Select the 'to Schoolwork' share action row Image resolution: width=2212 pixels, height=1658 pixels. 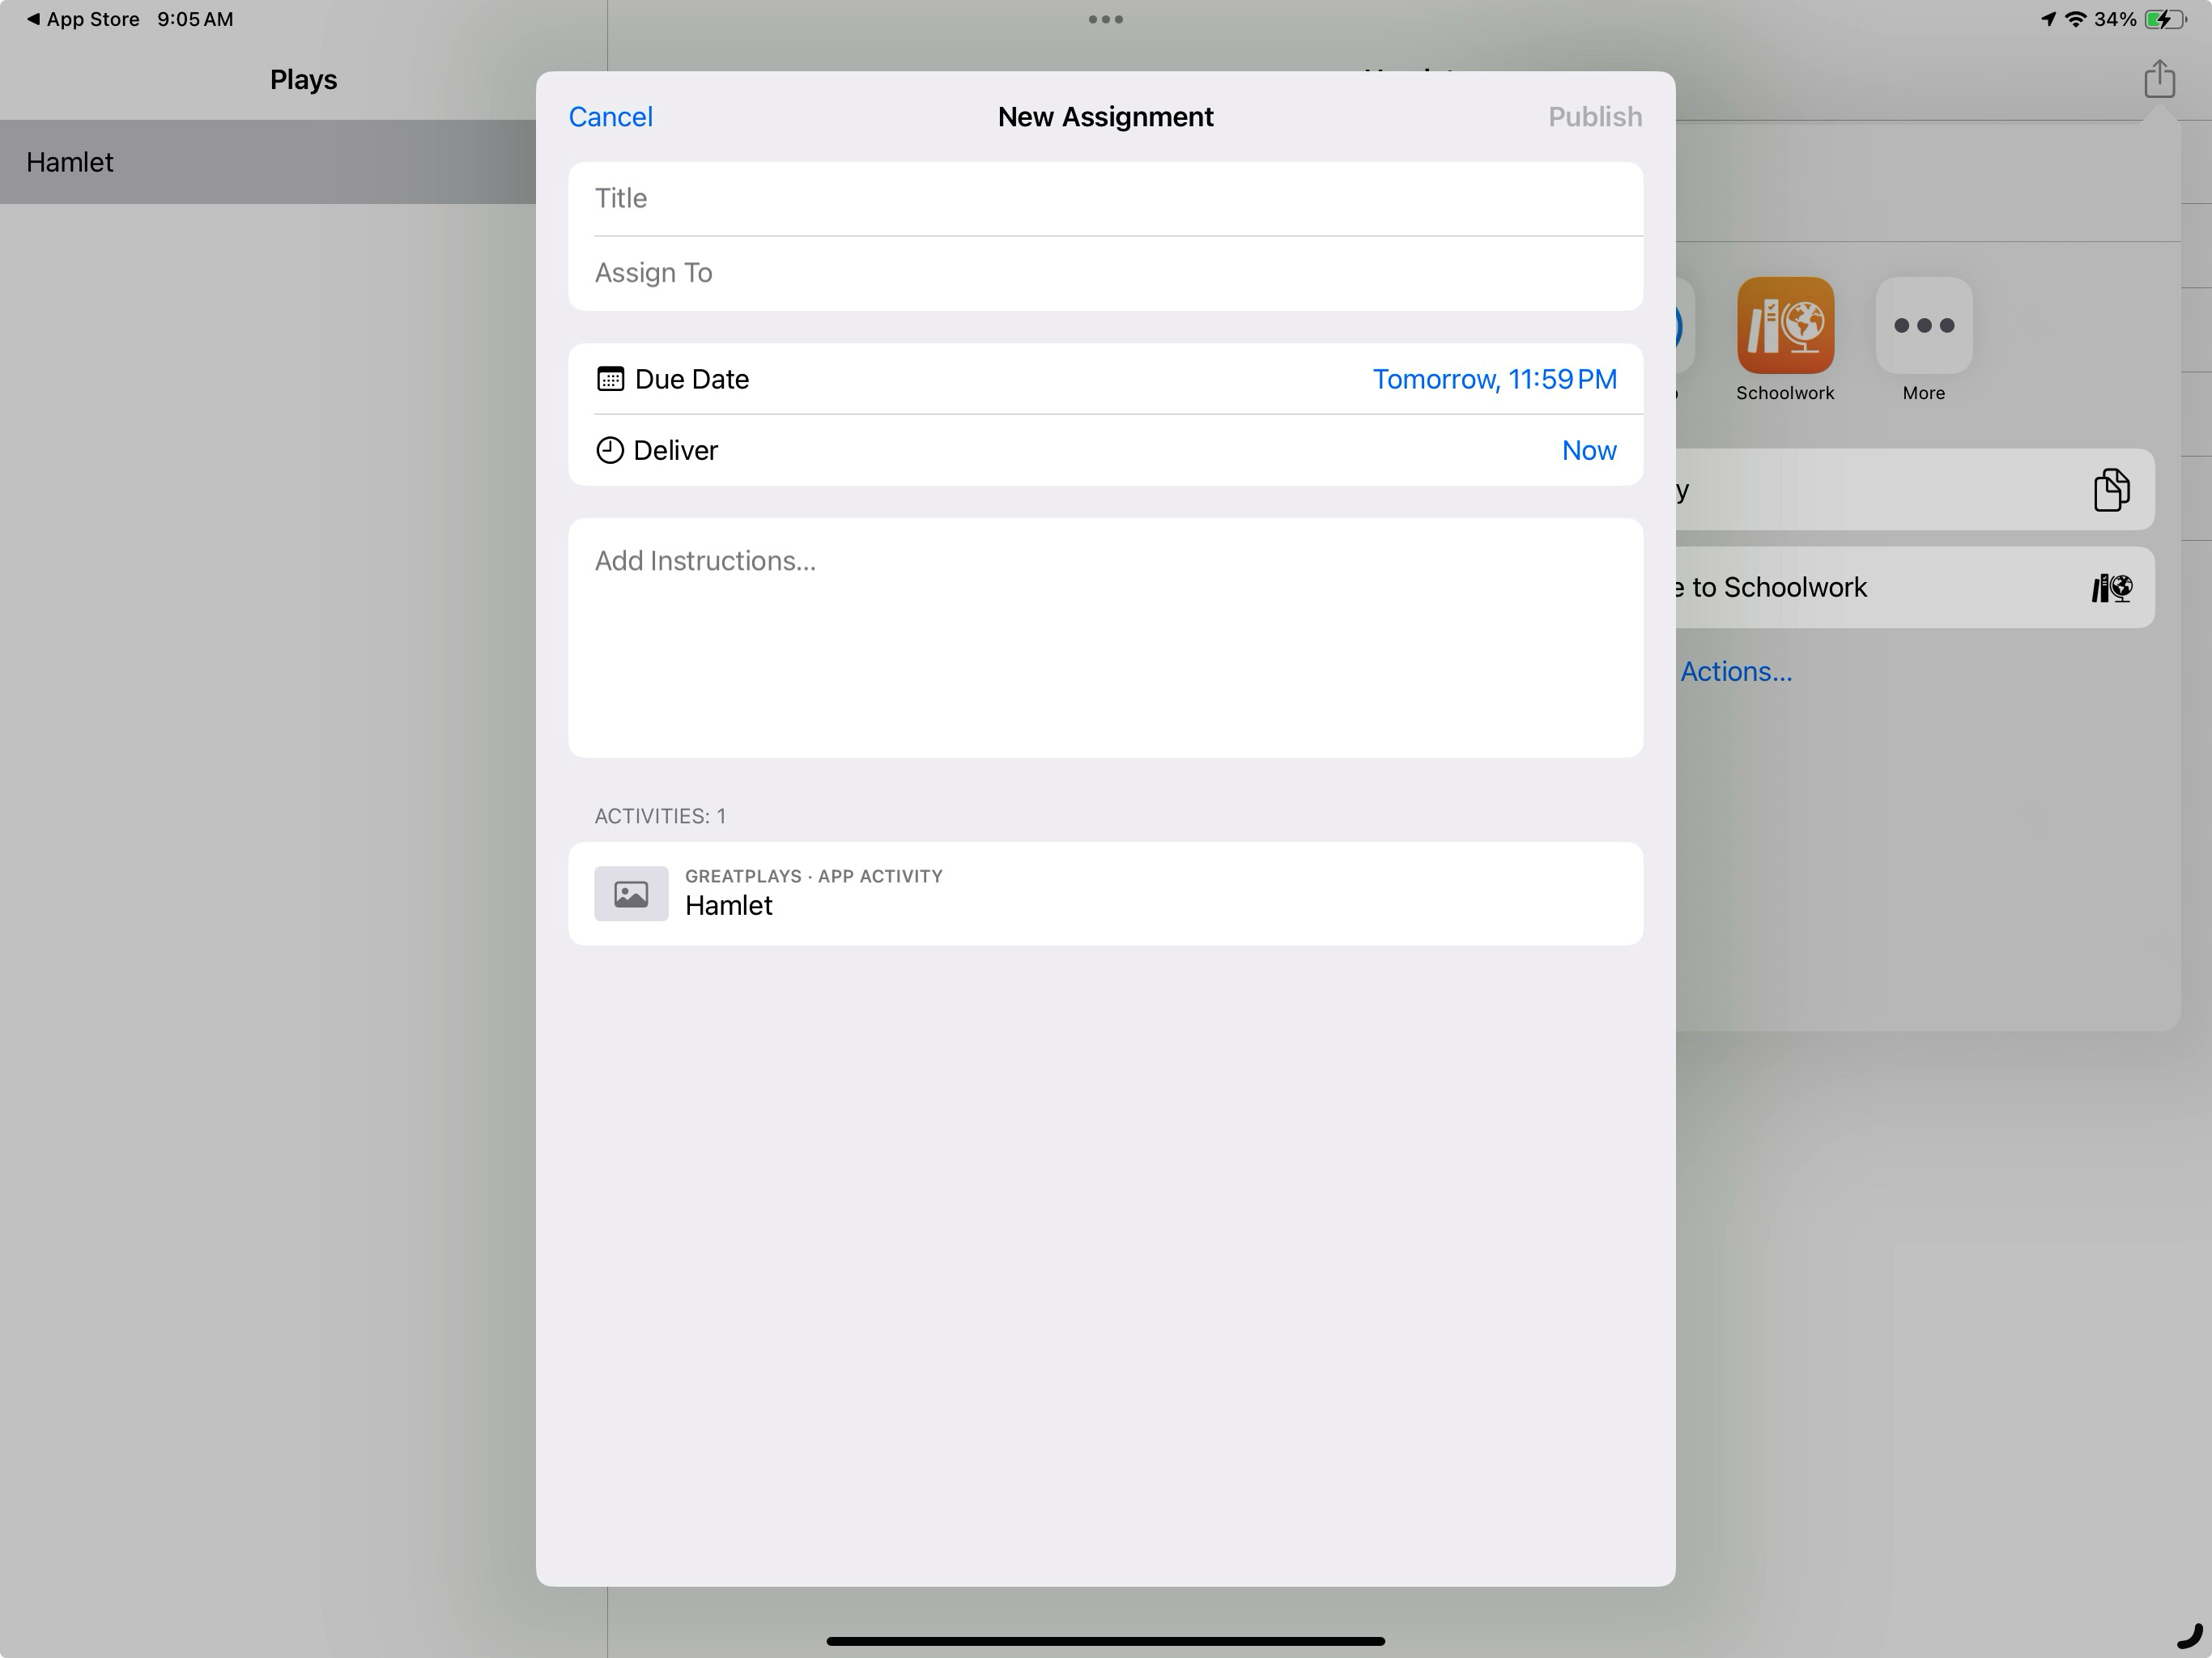pos(1900,588)
